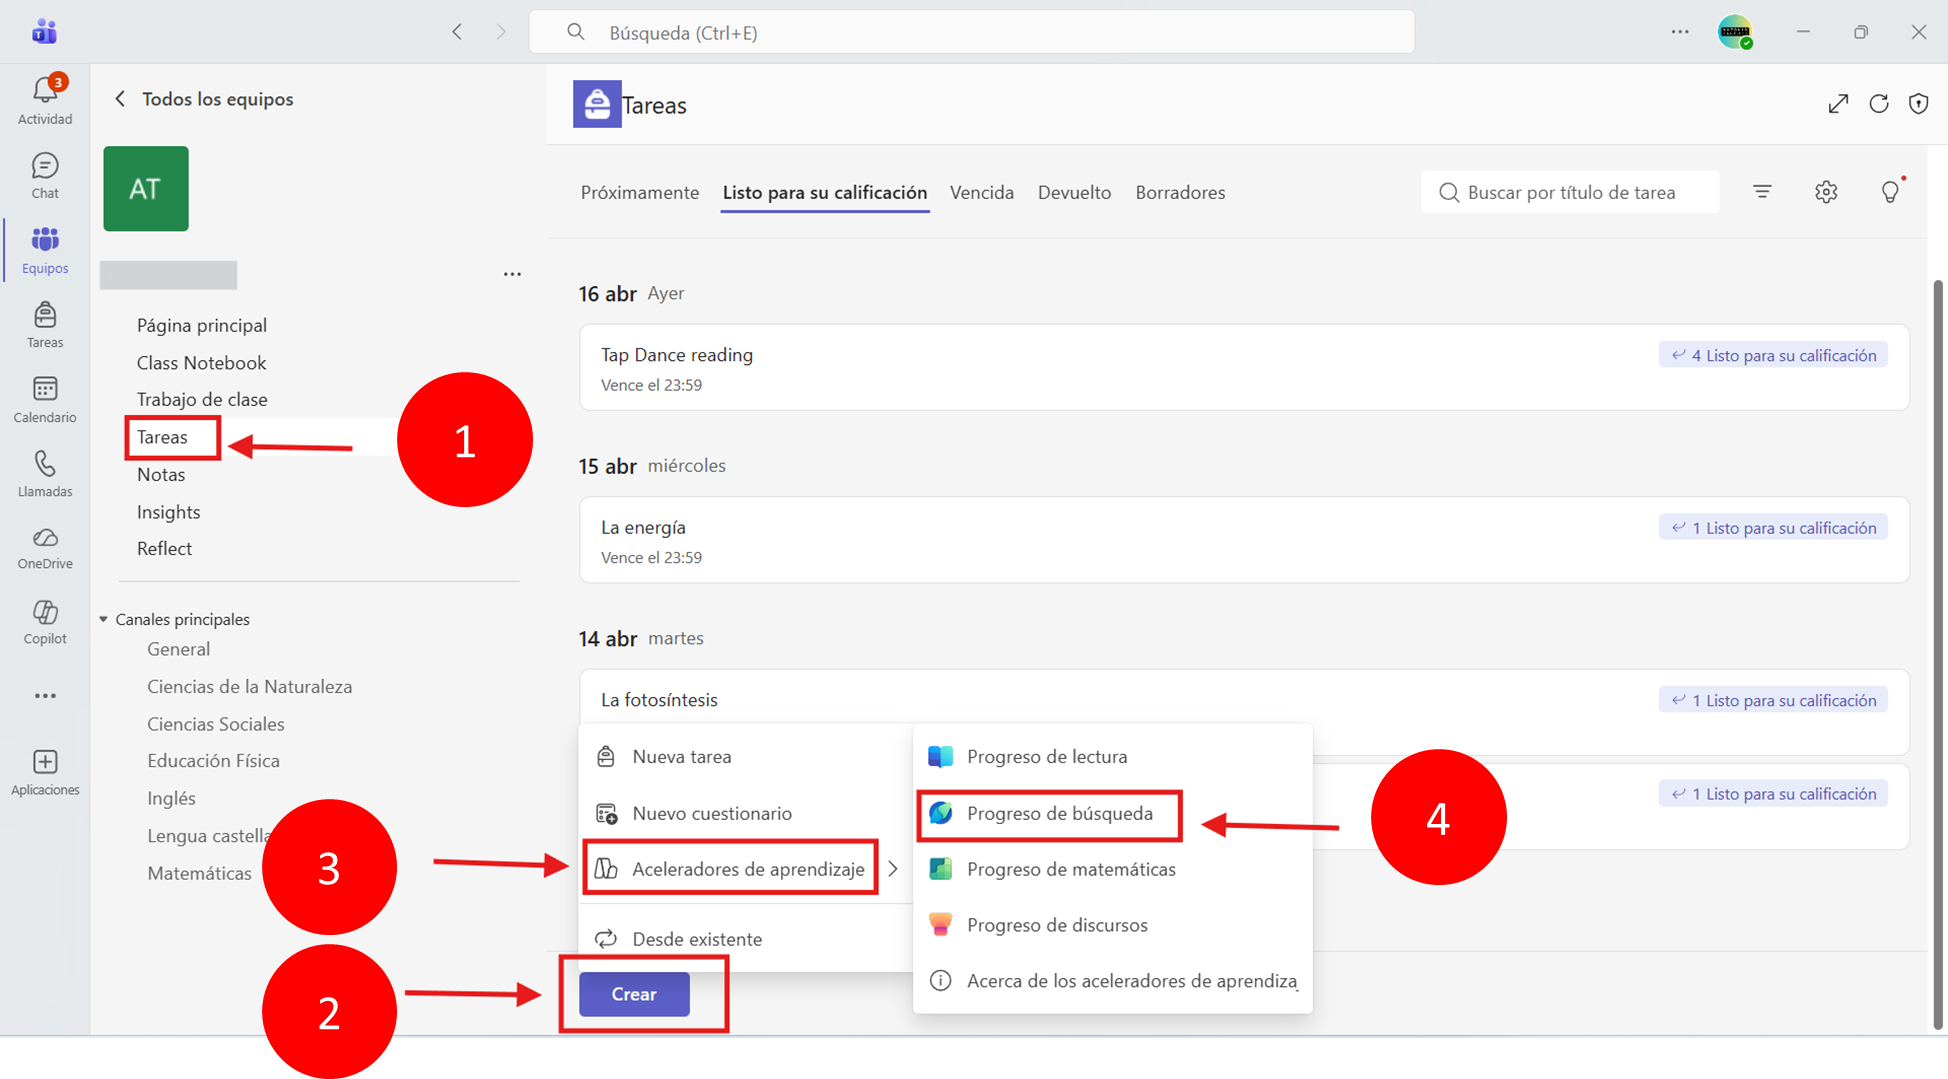Expand the Tareas tab to full screen
This screenshot has height=1079, width=1948.
(1838, 104)
